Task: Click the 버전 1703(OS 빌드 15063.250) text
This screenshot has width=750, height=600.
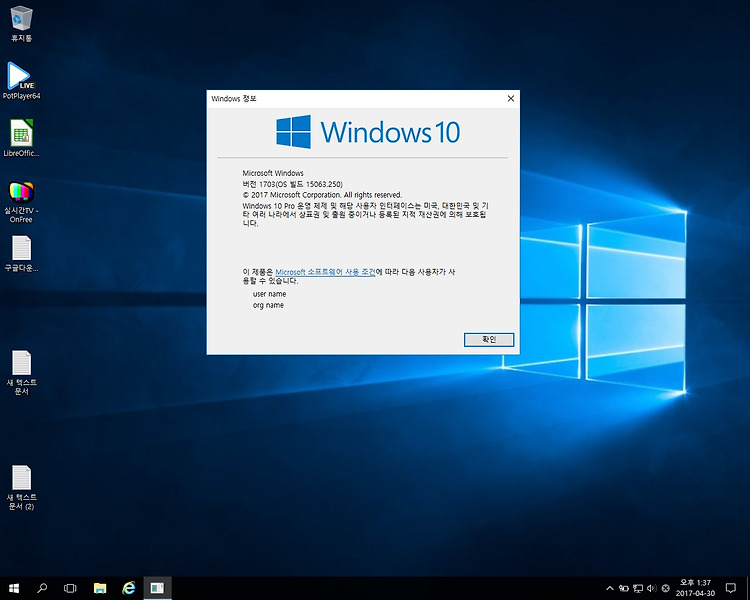Action: (x=292, y=184)
